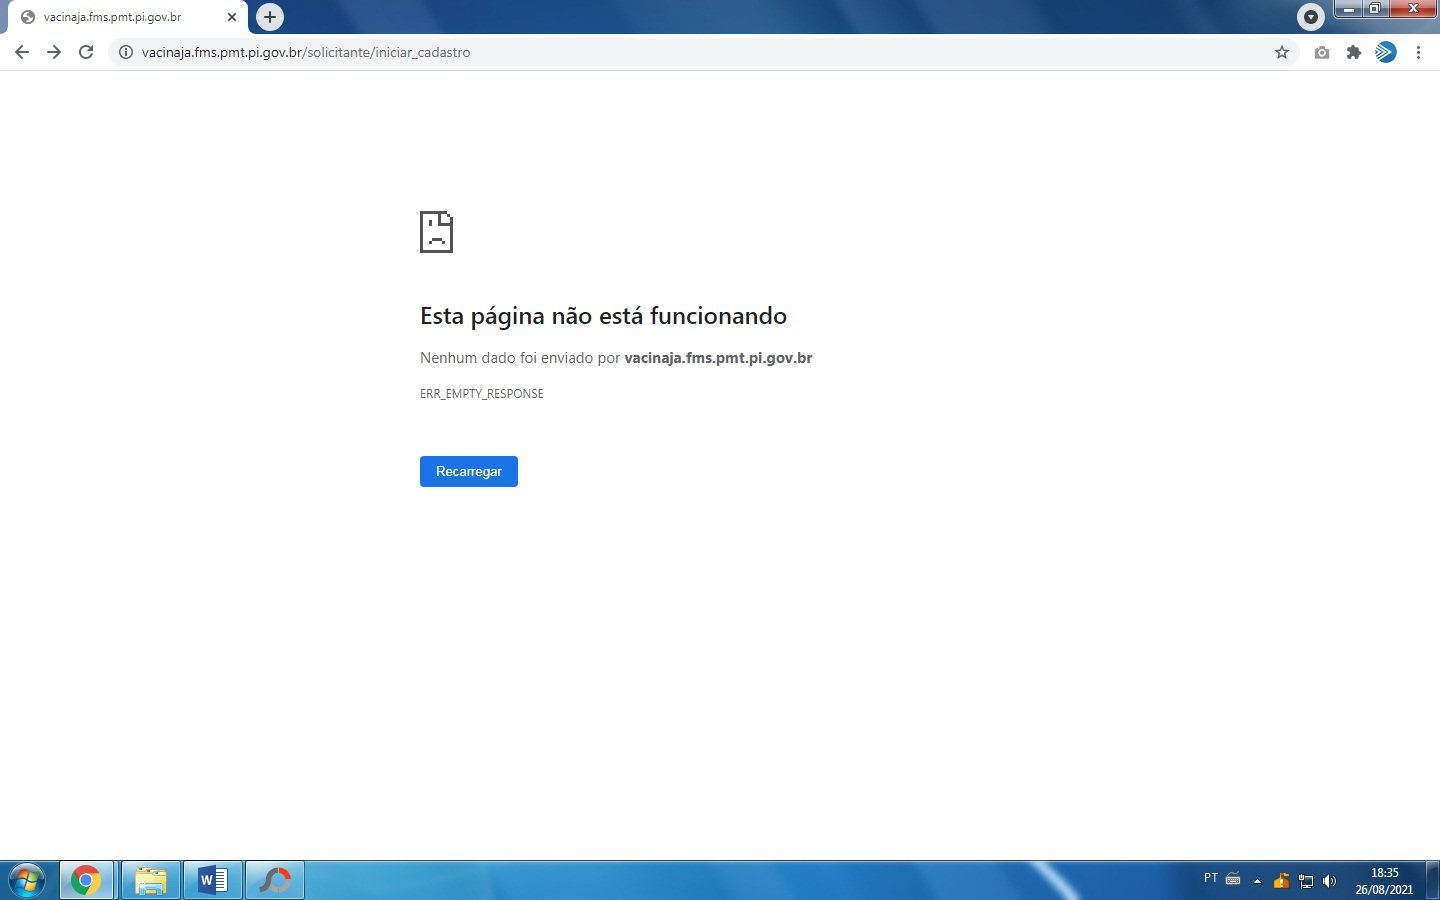
Task: Bookmark this page with the star icon
Action: 1281,52
